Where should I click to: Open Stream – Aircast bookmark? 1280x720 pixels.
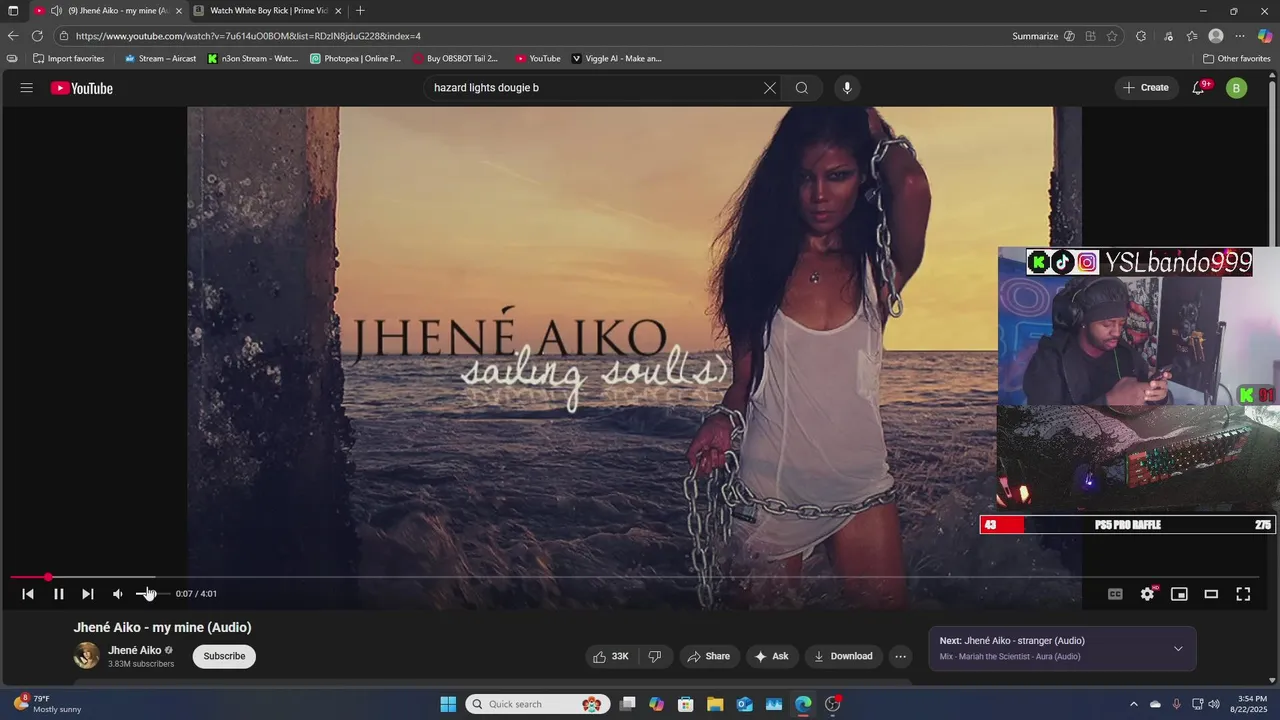[160, 59]
